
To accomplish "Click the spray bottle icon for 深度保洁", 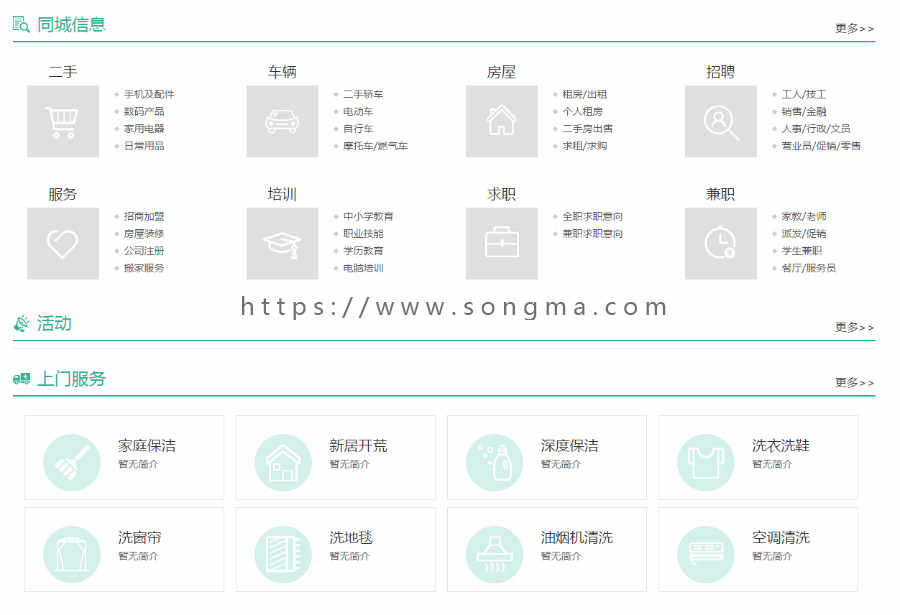I will (494, 462).
